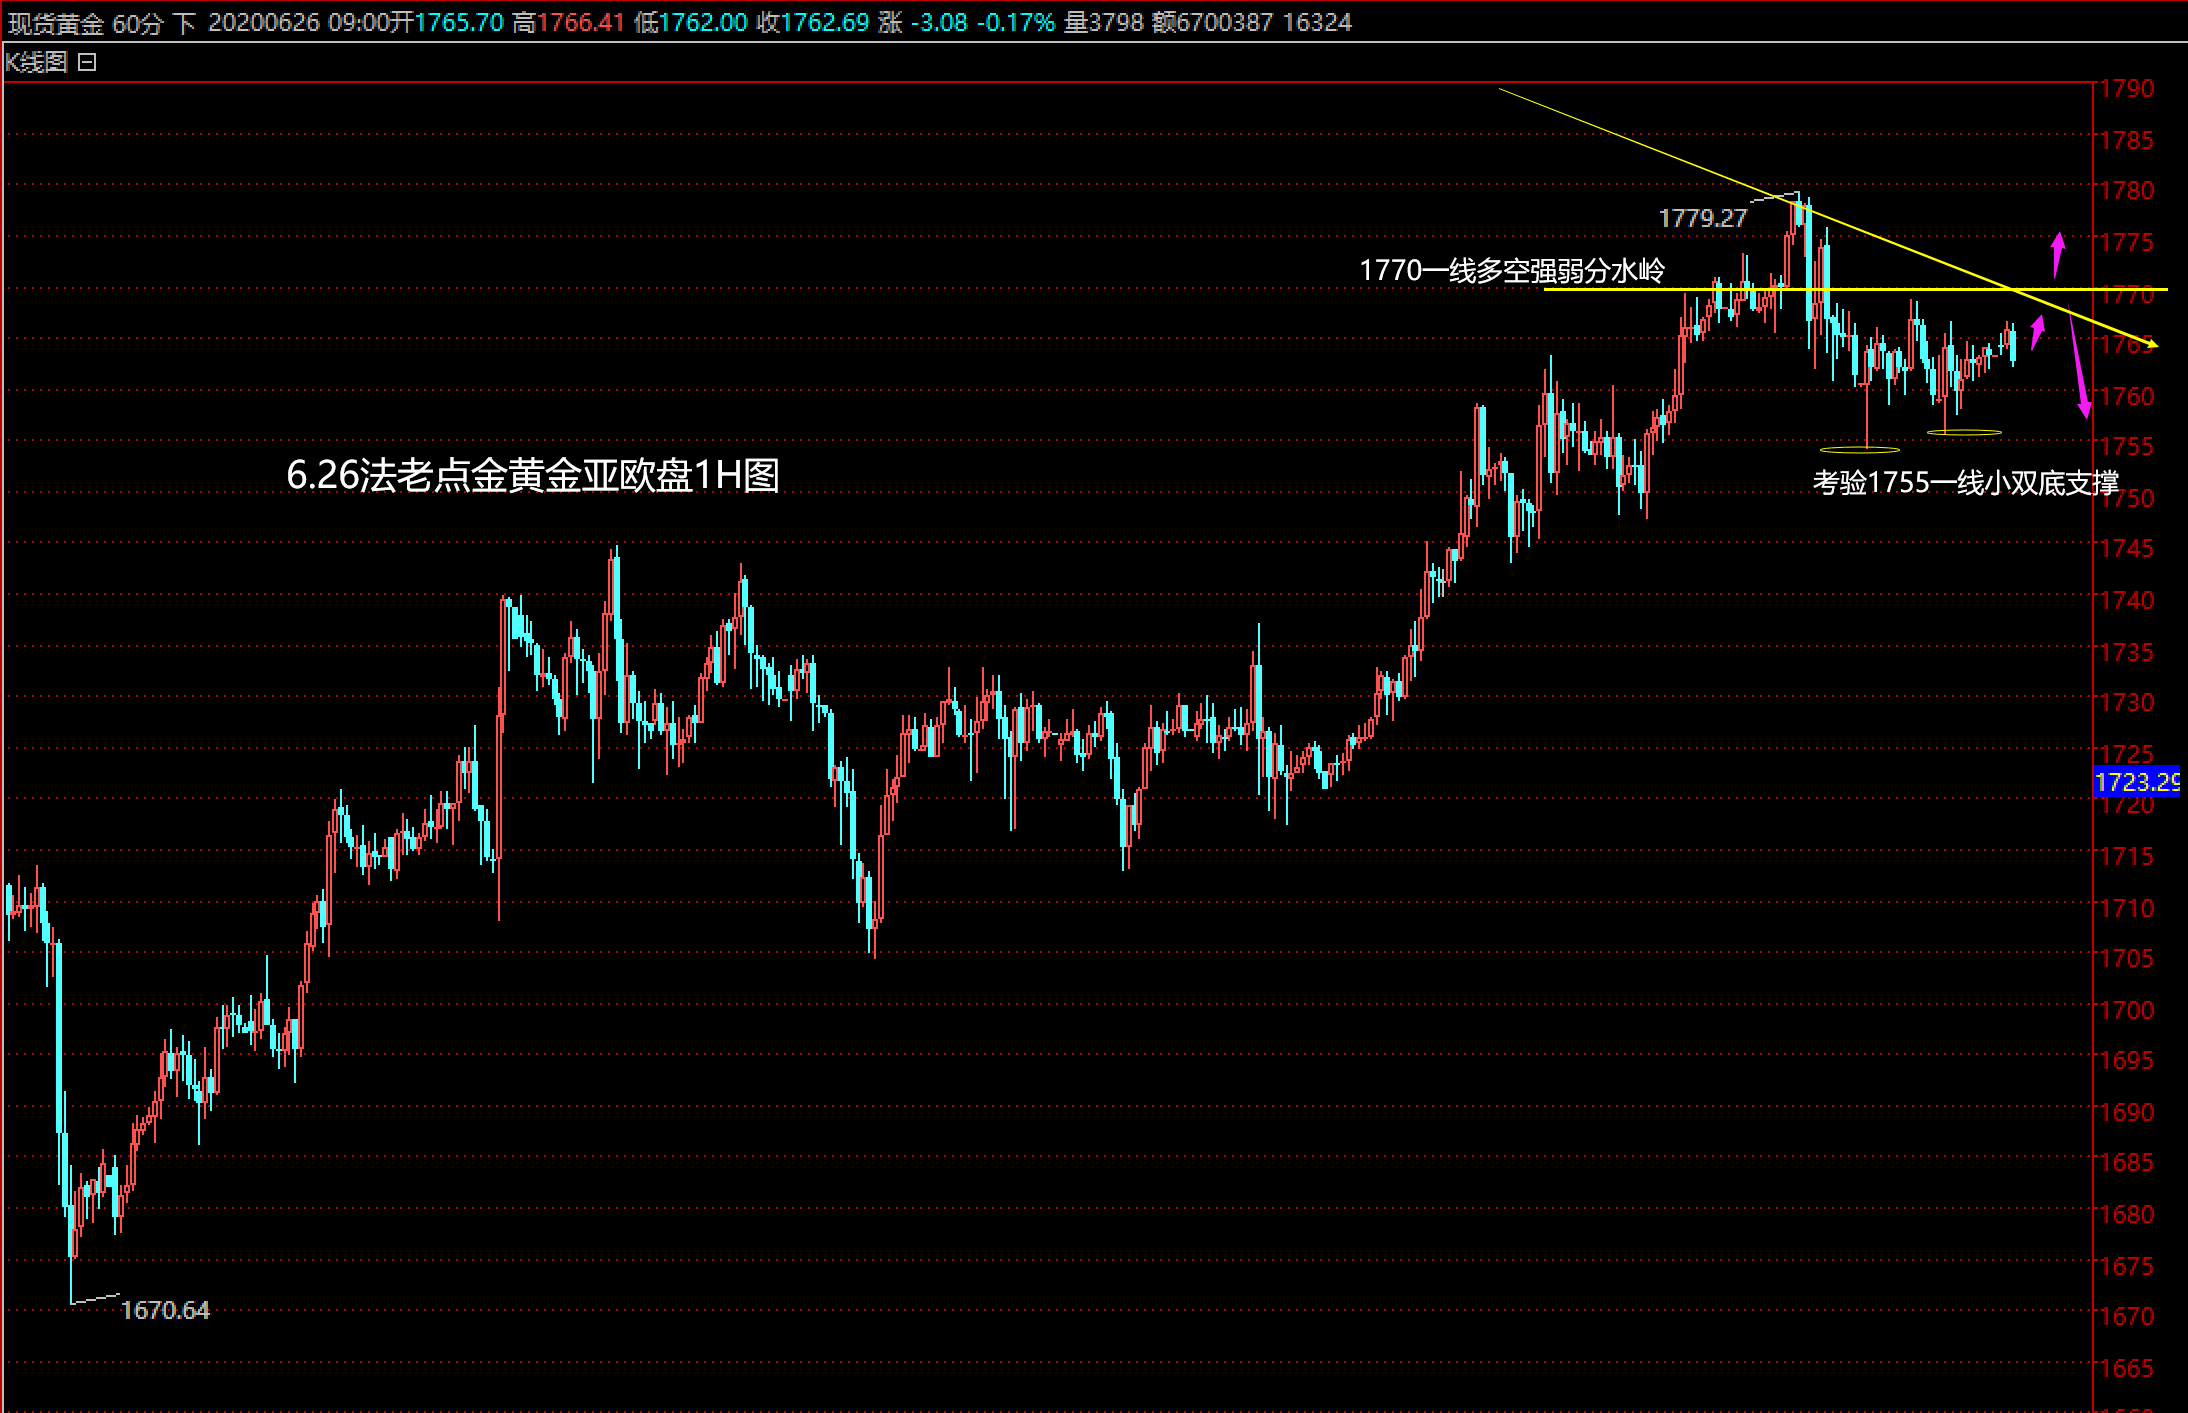Select the 考验1755一线小双底支撑 annotation text
Viewport: 2188px width, 1413px height.
pos(1965,483)
